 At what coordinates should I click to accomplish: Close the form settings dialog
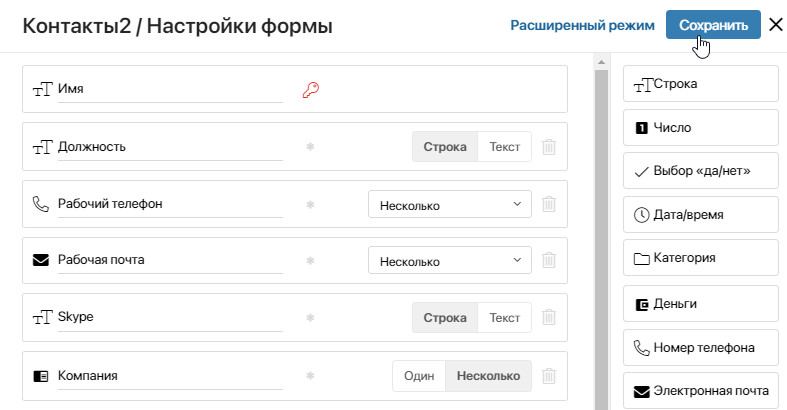click(776, 25)
